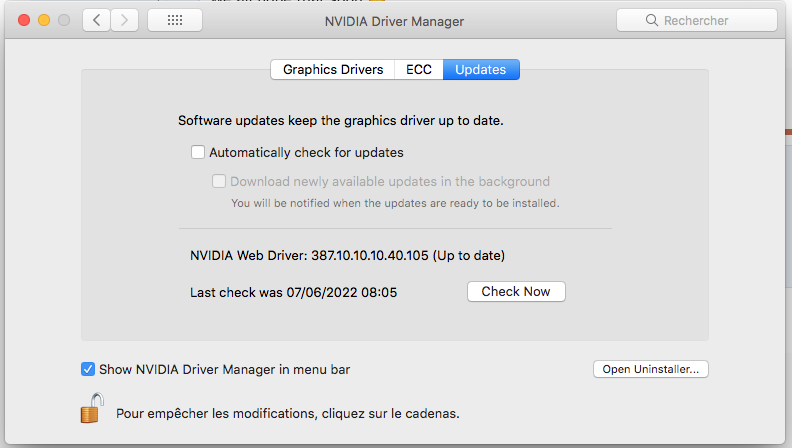Click the padlock icon to lock settings
This screenshot has width=792, height=448.
point(92,408)
